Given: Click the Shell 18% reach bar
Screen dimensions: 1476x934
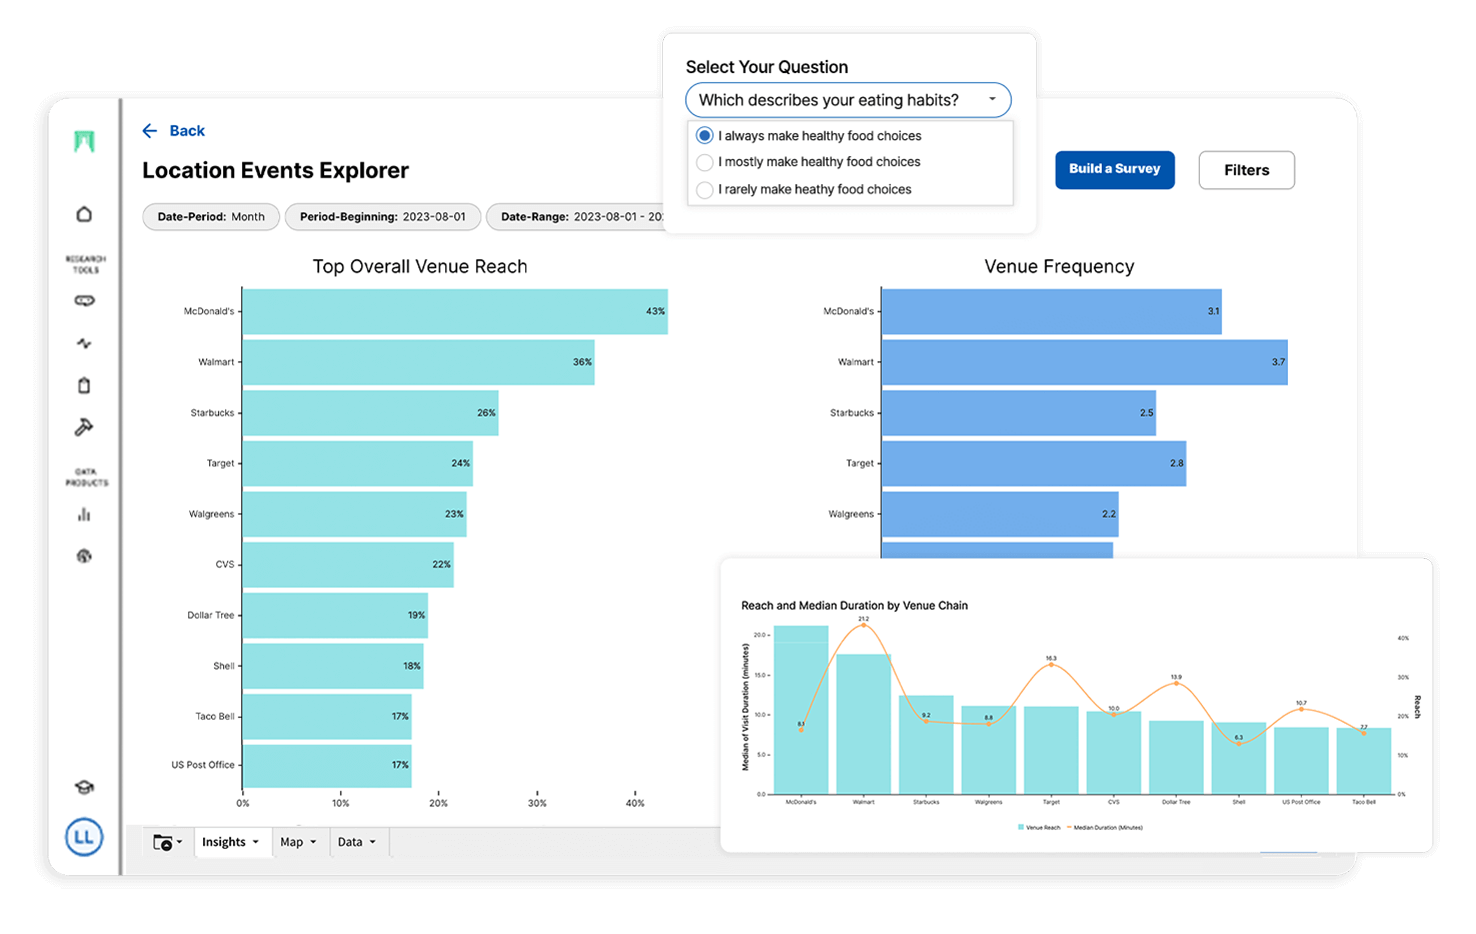Looking at the screenshot, I should pyautogui.click(x=333, y=666).
